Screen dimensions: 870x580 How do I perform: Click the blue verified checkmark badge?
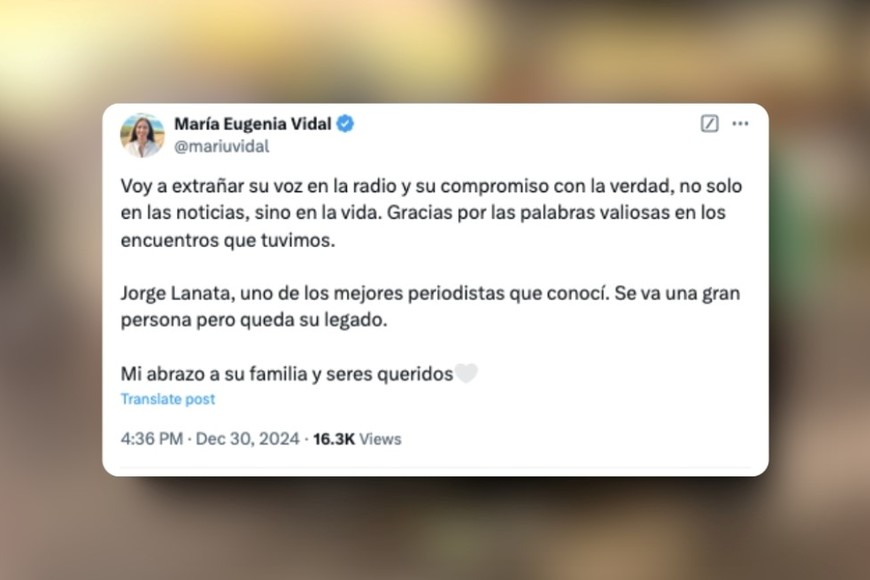click(x=345, y=123)
